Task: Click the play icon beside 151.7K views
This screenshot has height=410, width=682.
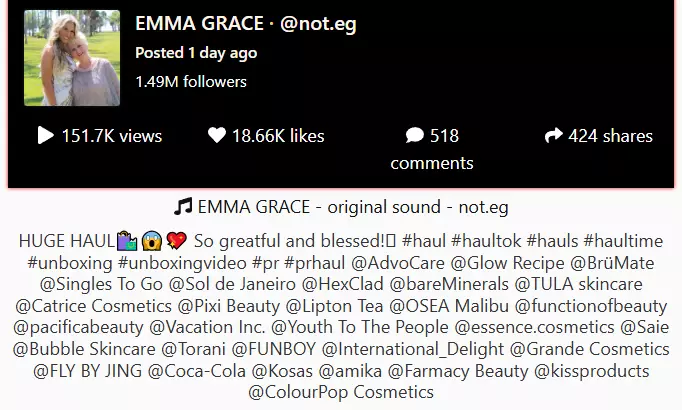Action: [x=46, y=135]
